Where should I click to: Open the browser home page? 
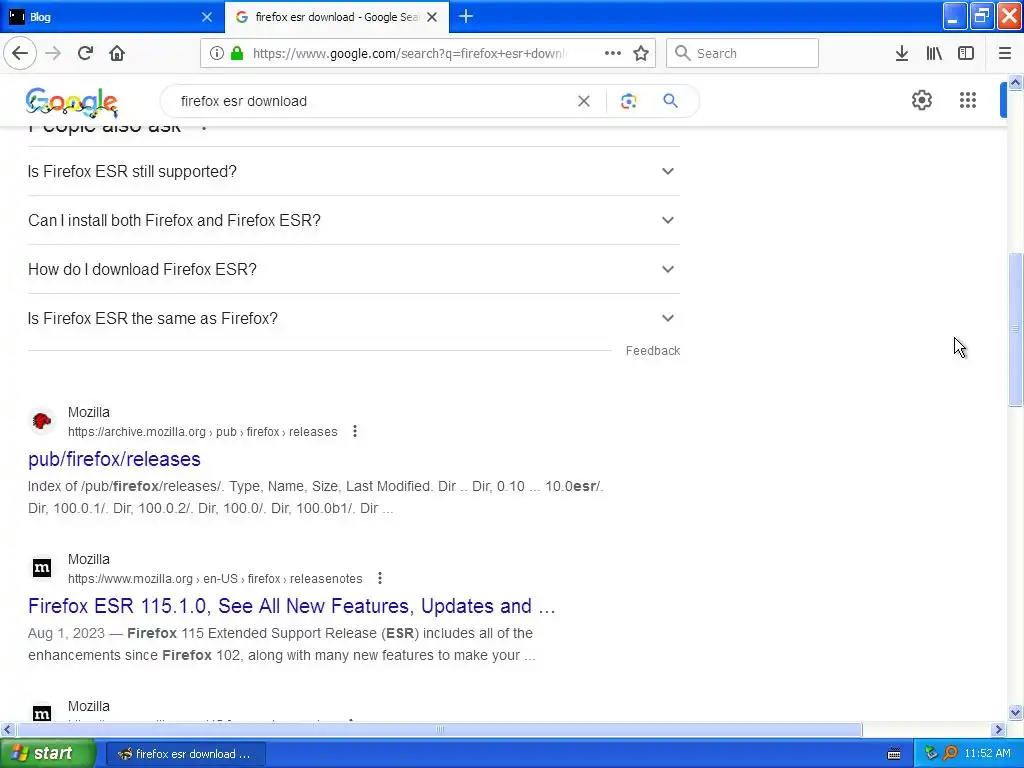pos(117,53)
